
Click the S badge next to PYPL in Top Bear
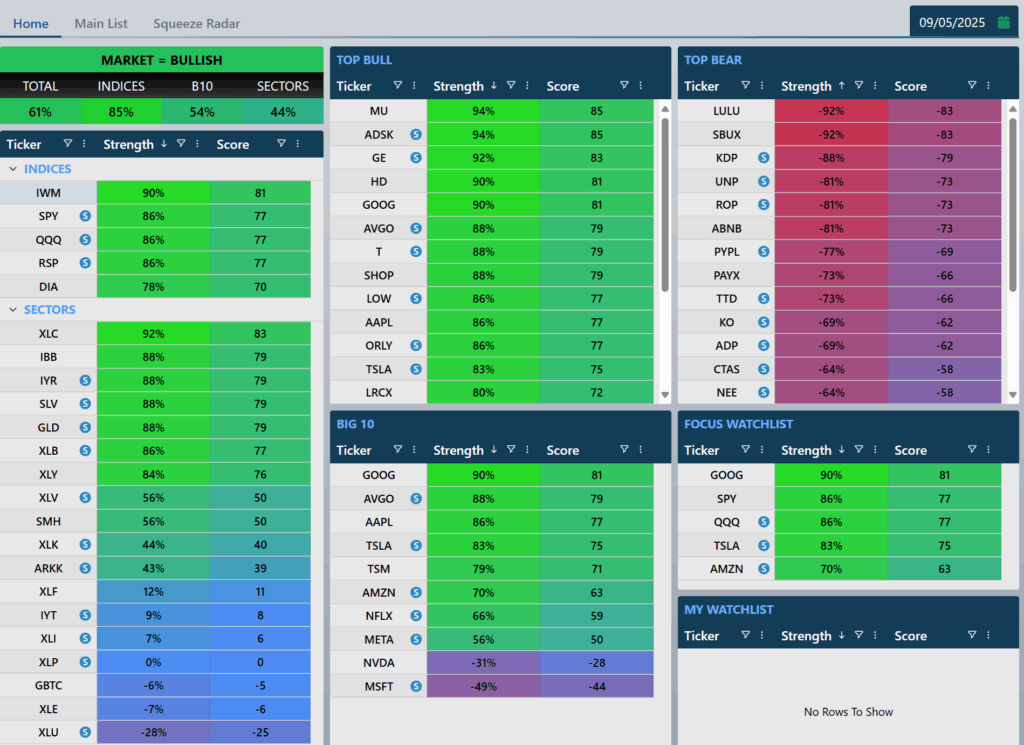pyautogui.click(x=763, y=251)
